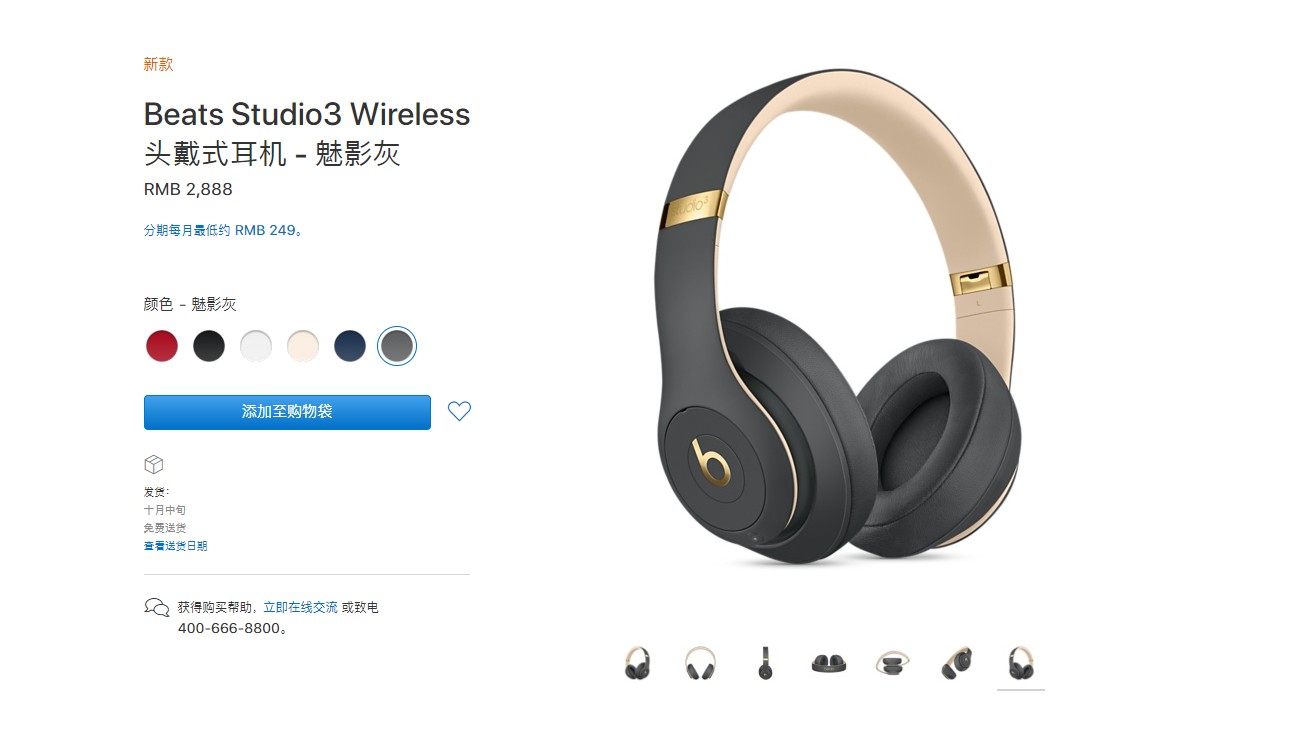Image resolution: width=1308 pixels, height=732 pixels.
Task: View the last selected headphone thumbnail
Action: pos(1021,663)
